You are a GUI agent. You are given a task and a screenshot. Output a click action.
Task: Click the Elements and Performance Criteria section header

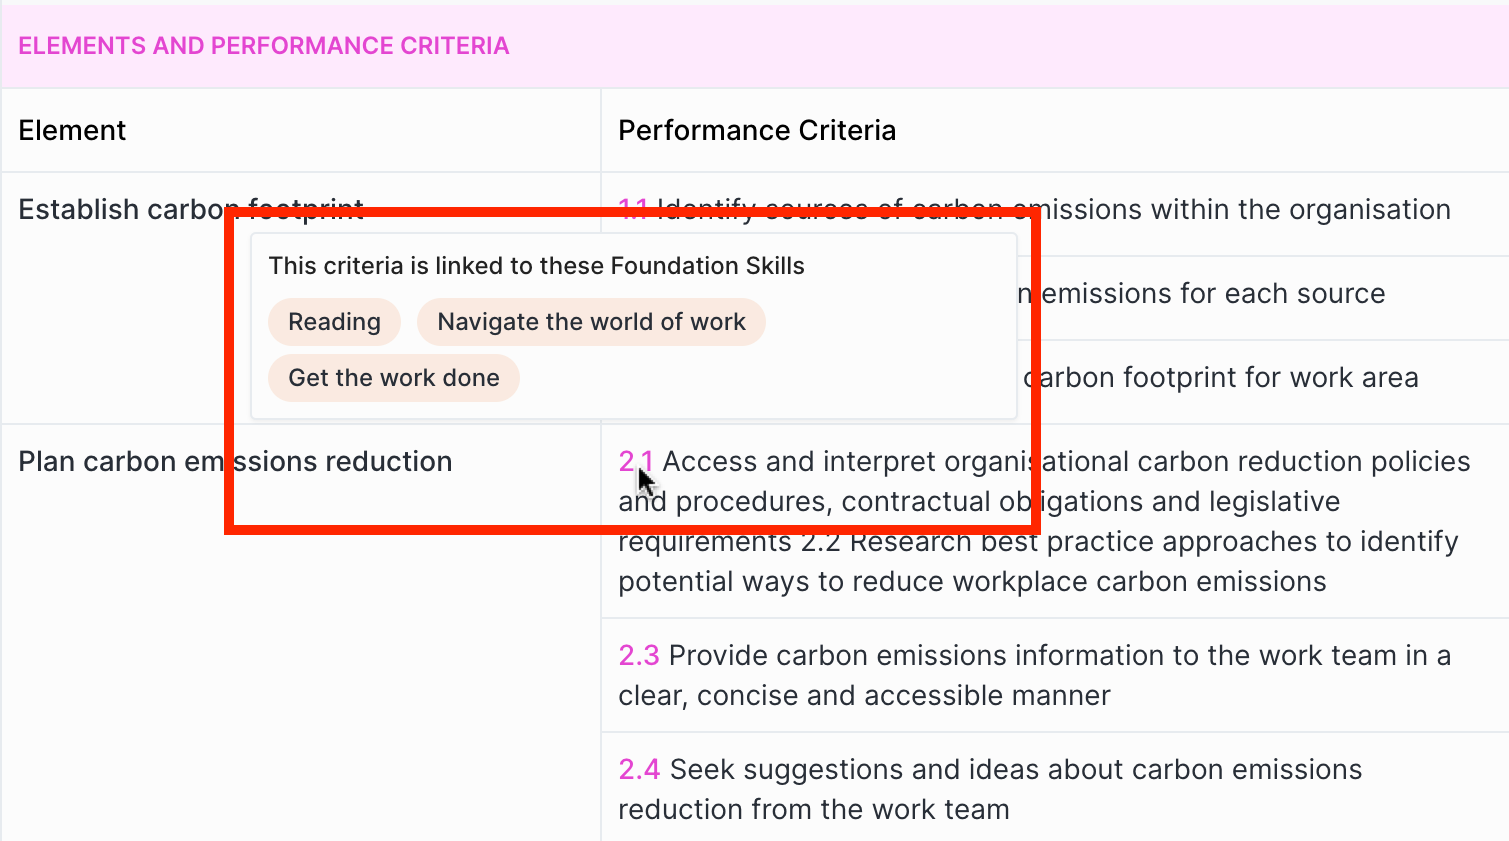[x=264, y=46]
